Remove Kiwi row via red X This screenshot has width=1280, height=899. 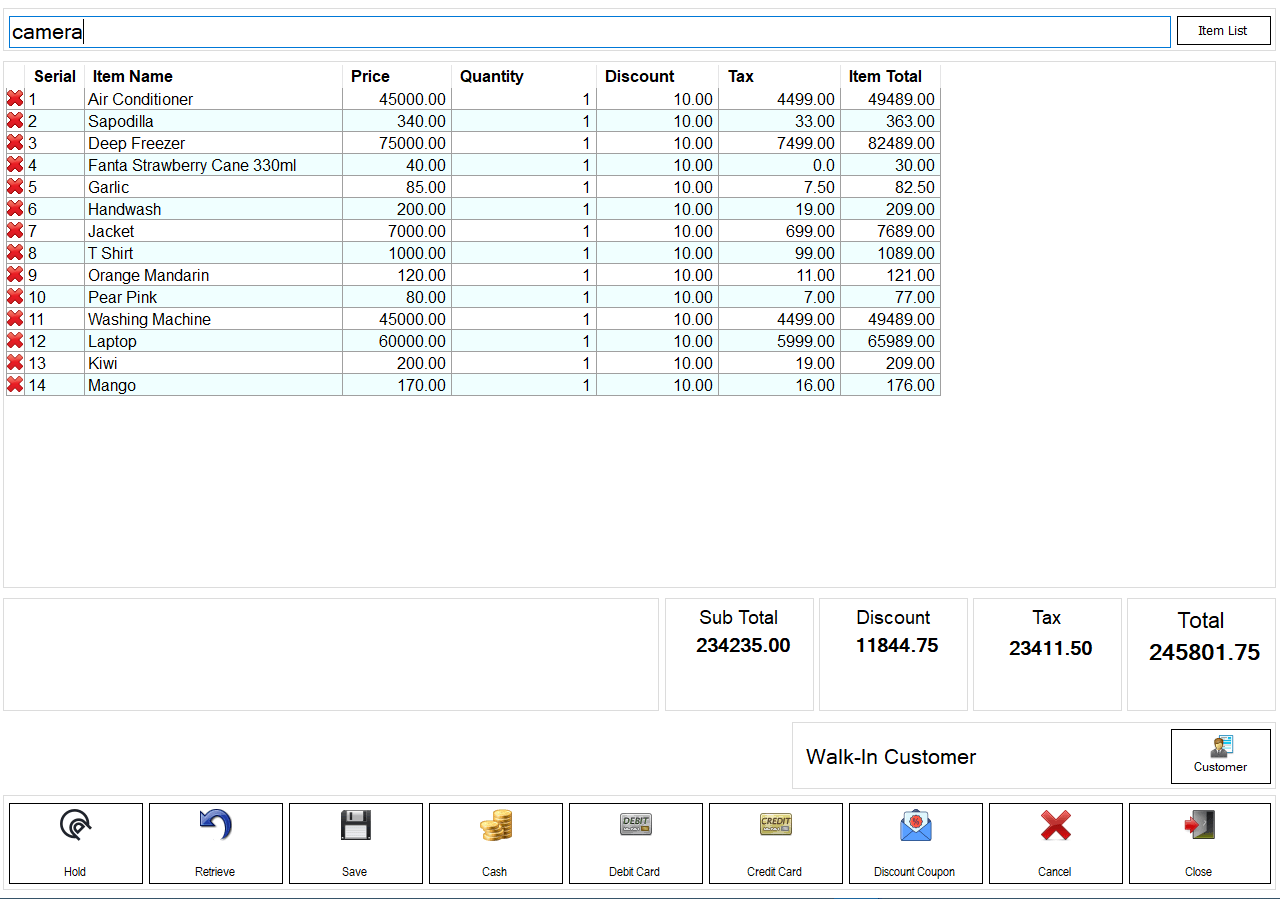pos(15,363)
